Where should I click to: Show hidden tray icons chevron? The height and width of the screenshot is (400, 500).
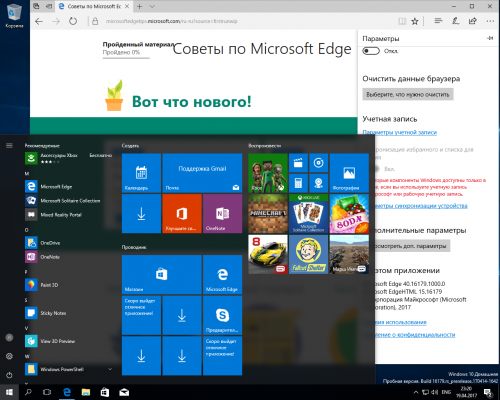tap(416, 392)
